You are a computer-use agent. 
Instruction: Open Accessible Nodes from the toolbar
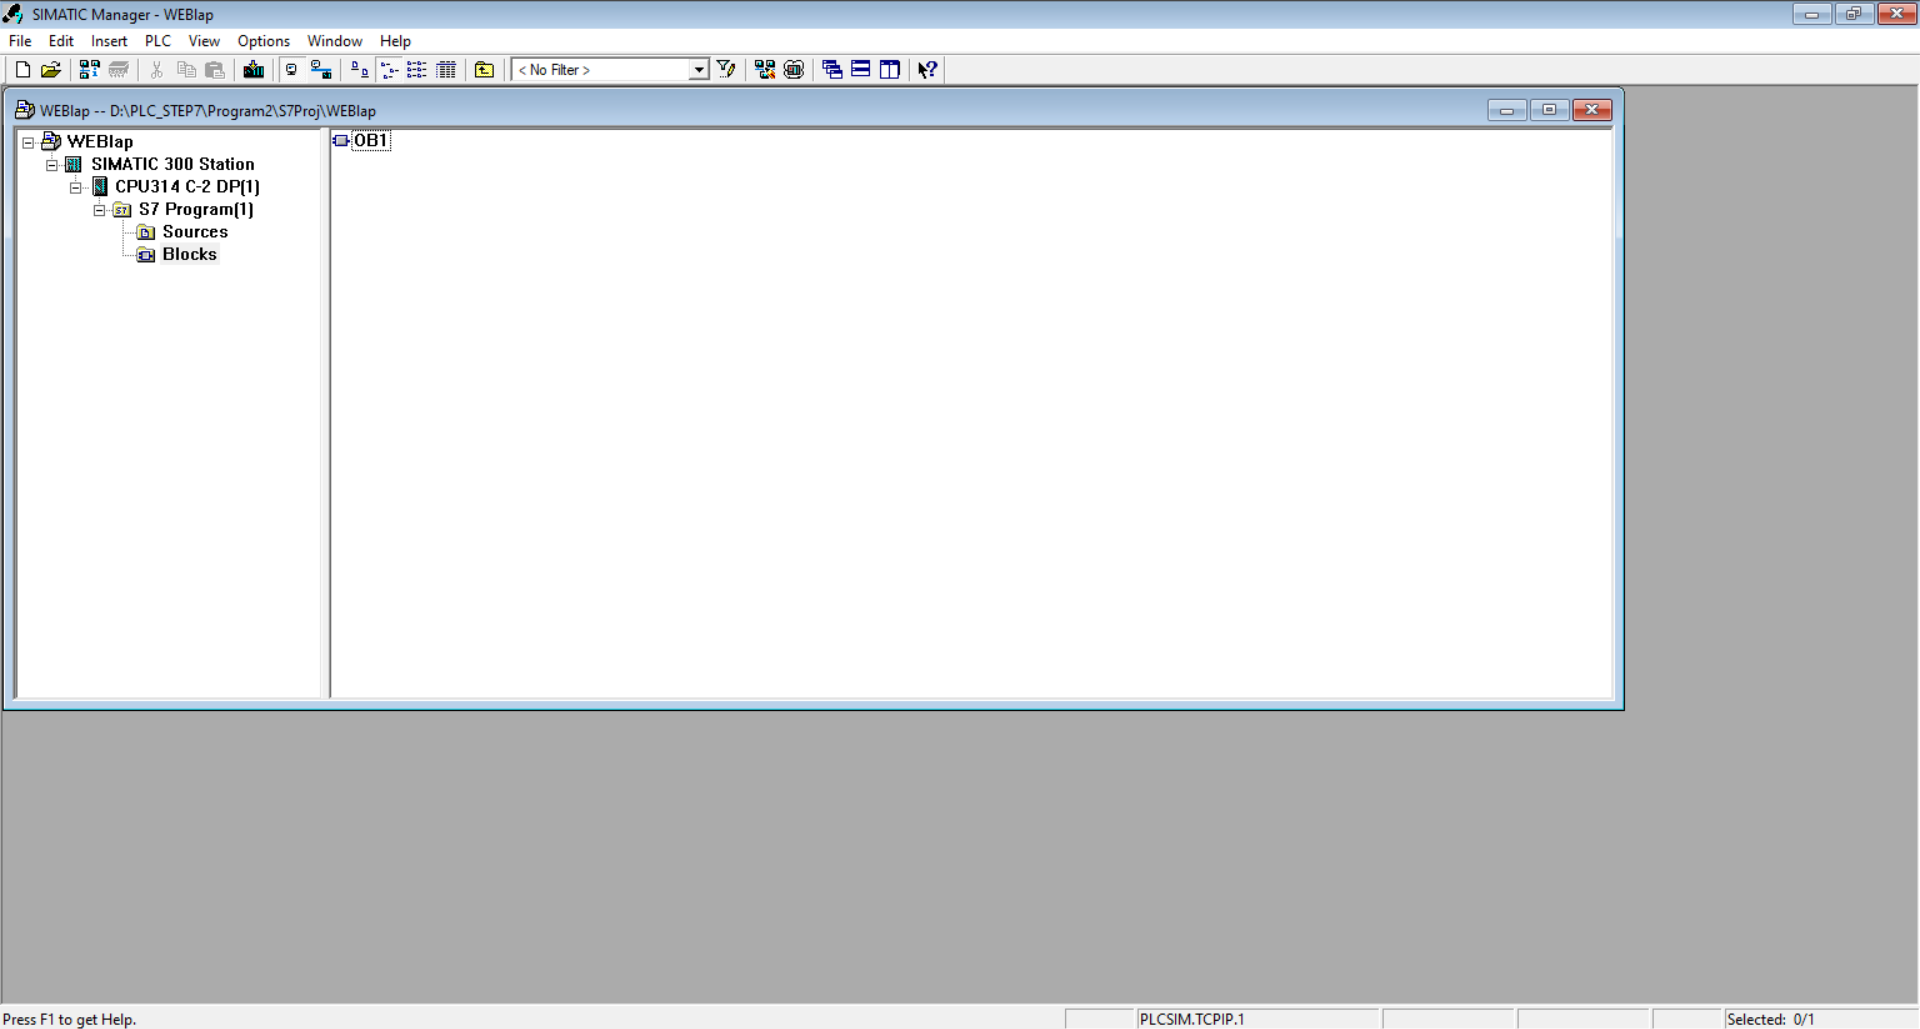(x=89, y=69)
